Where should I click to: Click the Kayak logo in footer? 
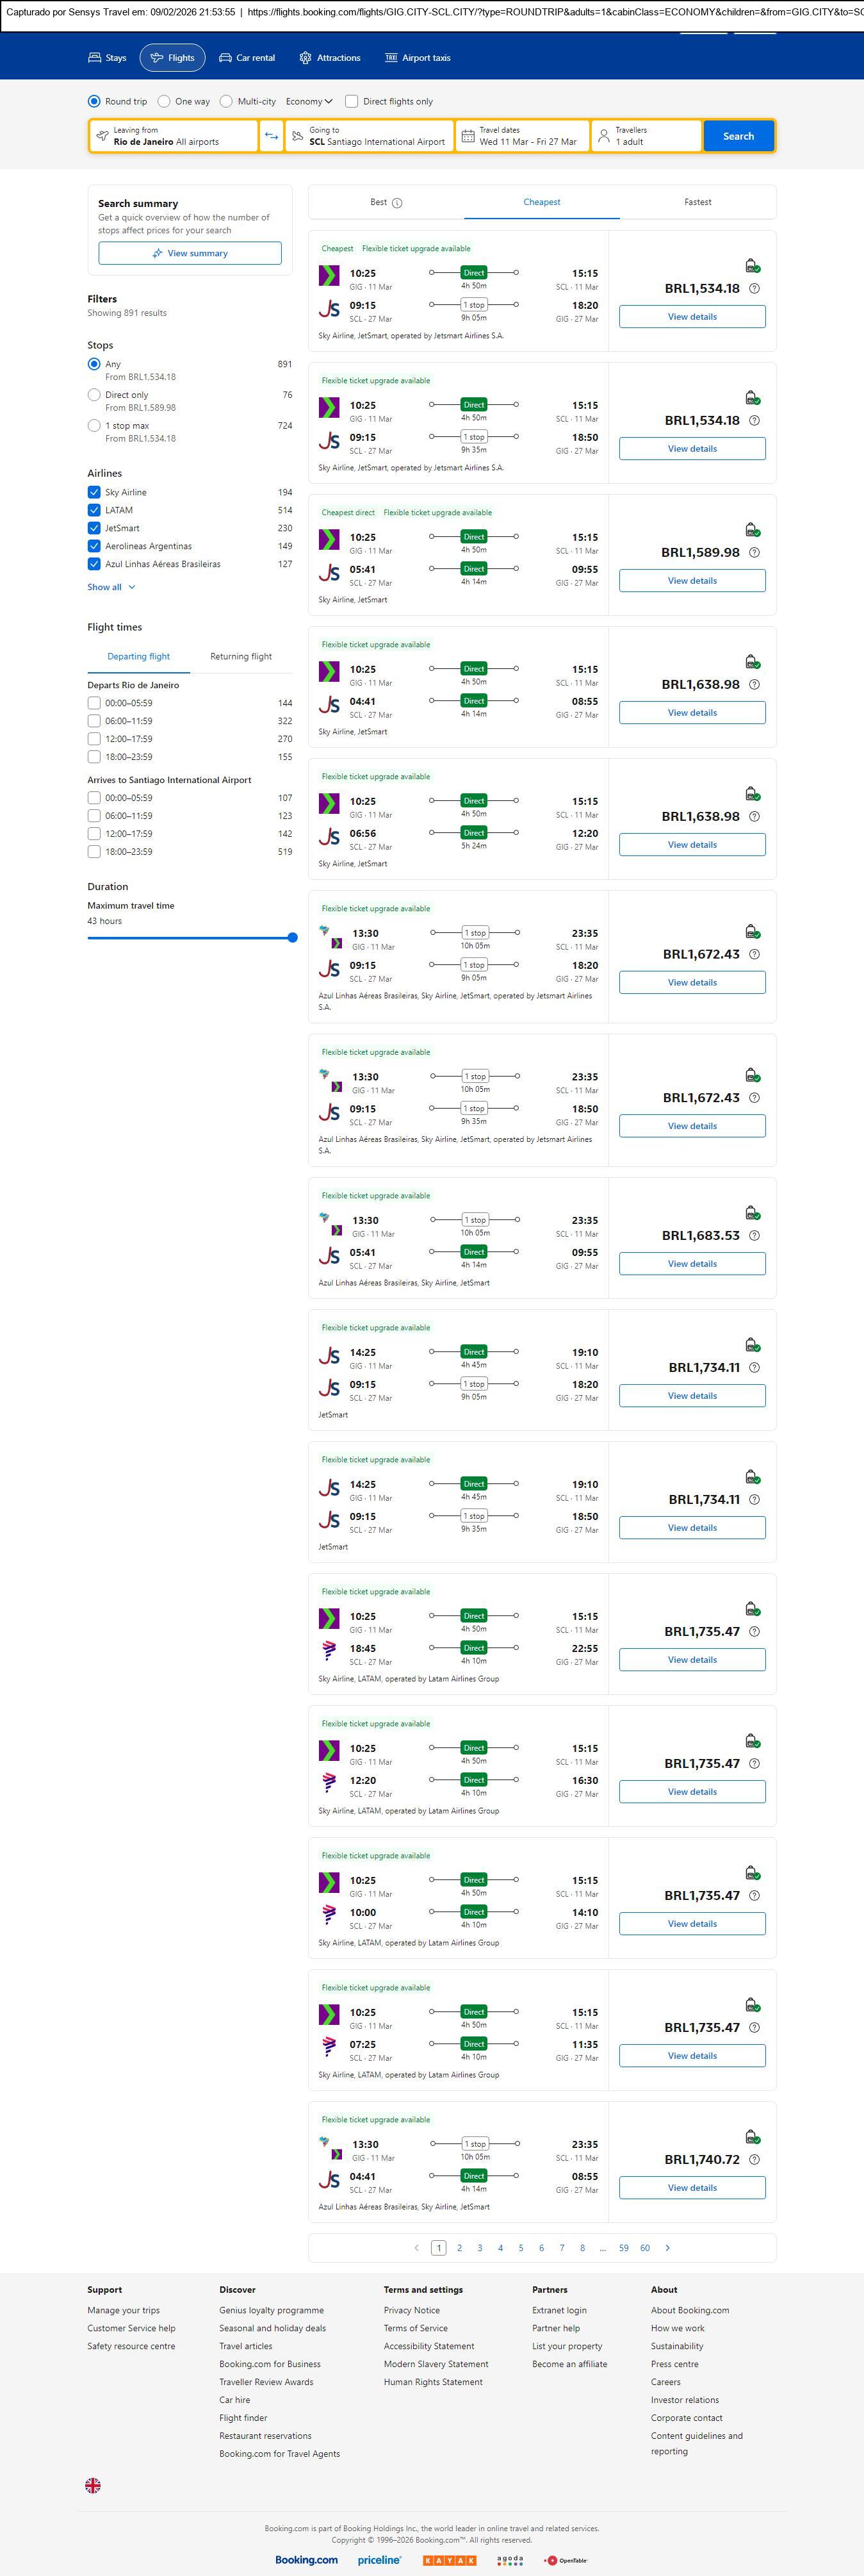point(449,2559)
